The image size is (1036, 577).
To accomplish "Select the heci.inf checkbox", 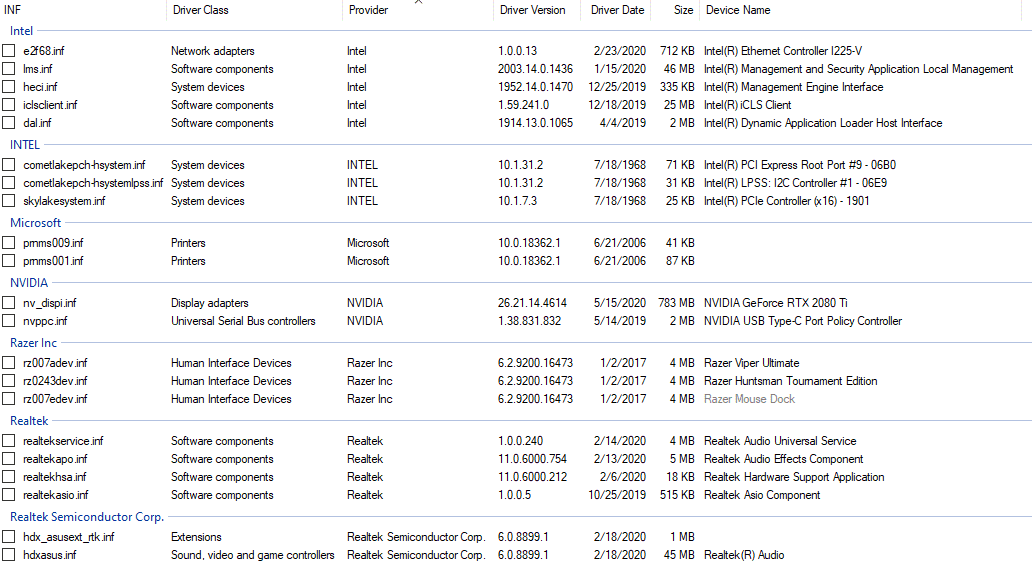I will coord(9,87).
